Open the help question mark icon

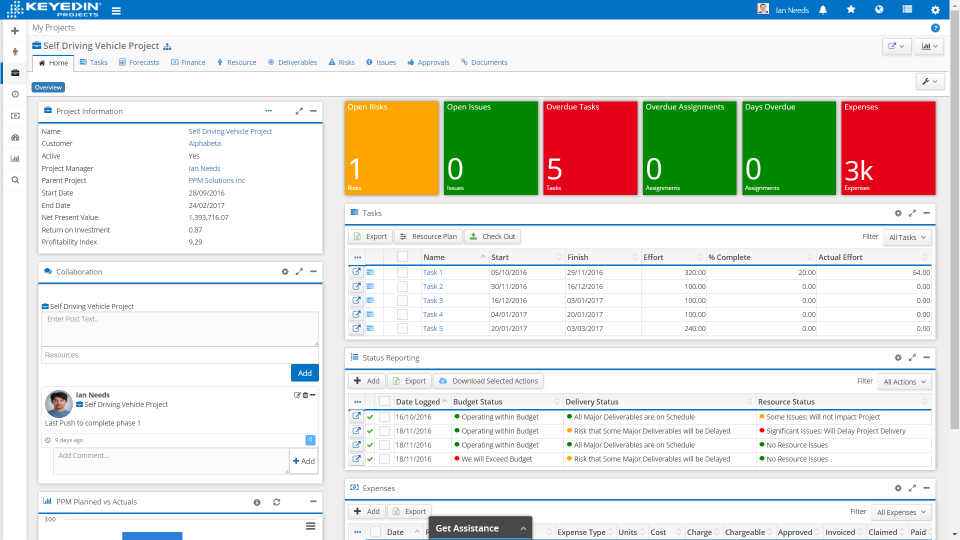(x=935, y=28)
